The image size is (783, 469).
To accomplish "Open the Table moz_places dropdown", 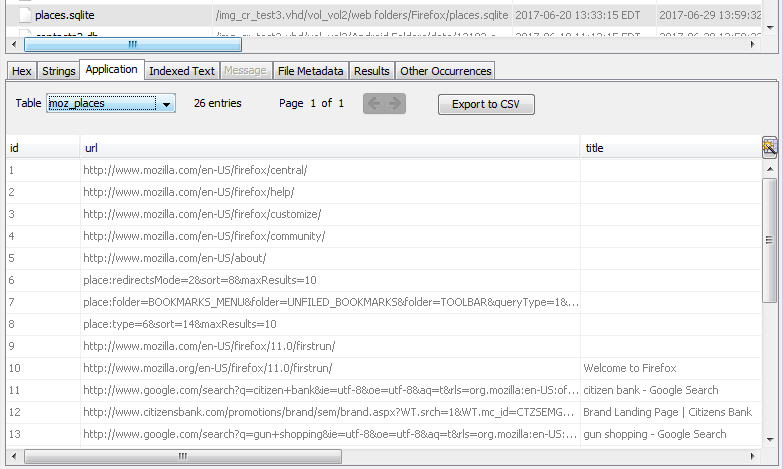I will [111, 103].
